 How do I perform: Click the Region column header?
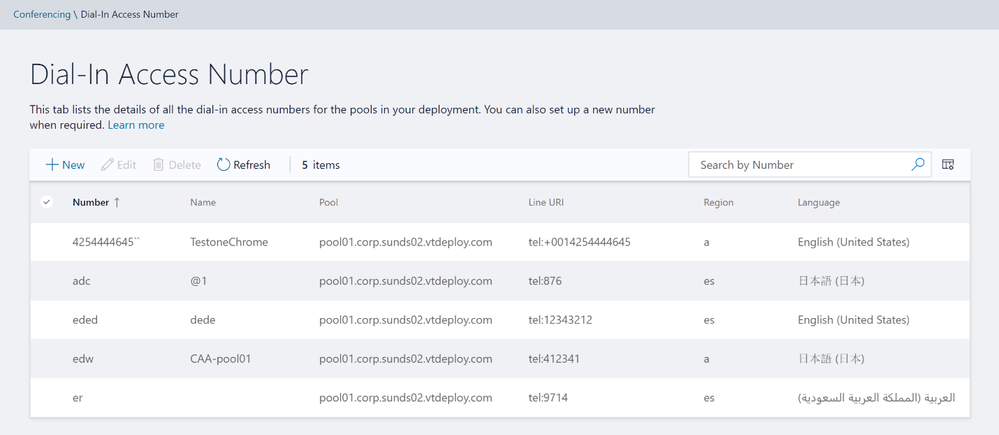click(x=718, y=202)
